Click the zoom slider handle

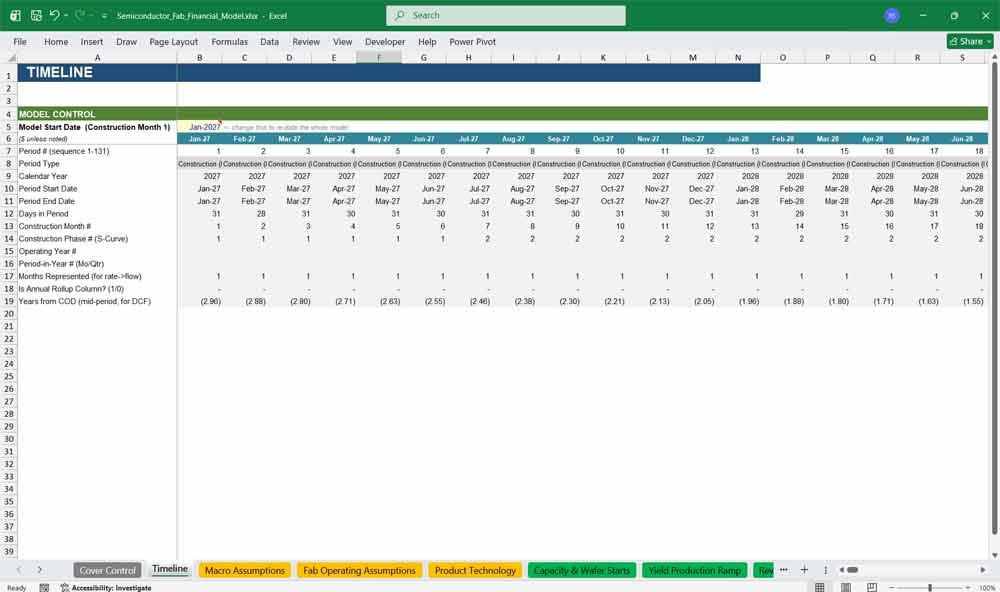click(x=930, y=587)
